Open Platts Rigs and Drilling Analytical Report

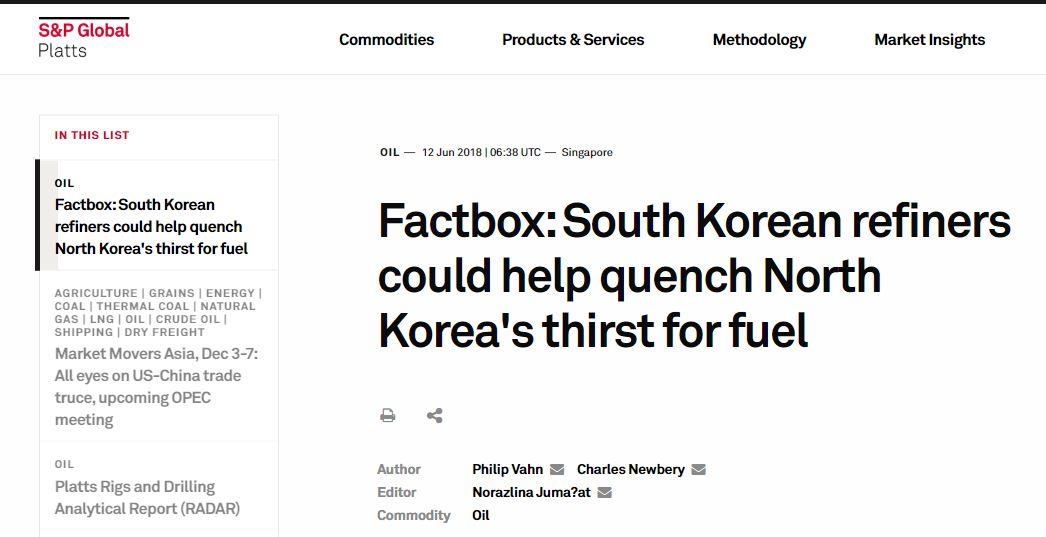[147, 498]
